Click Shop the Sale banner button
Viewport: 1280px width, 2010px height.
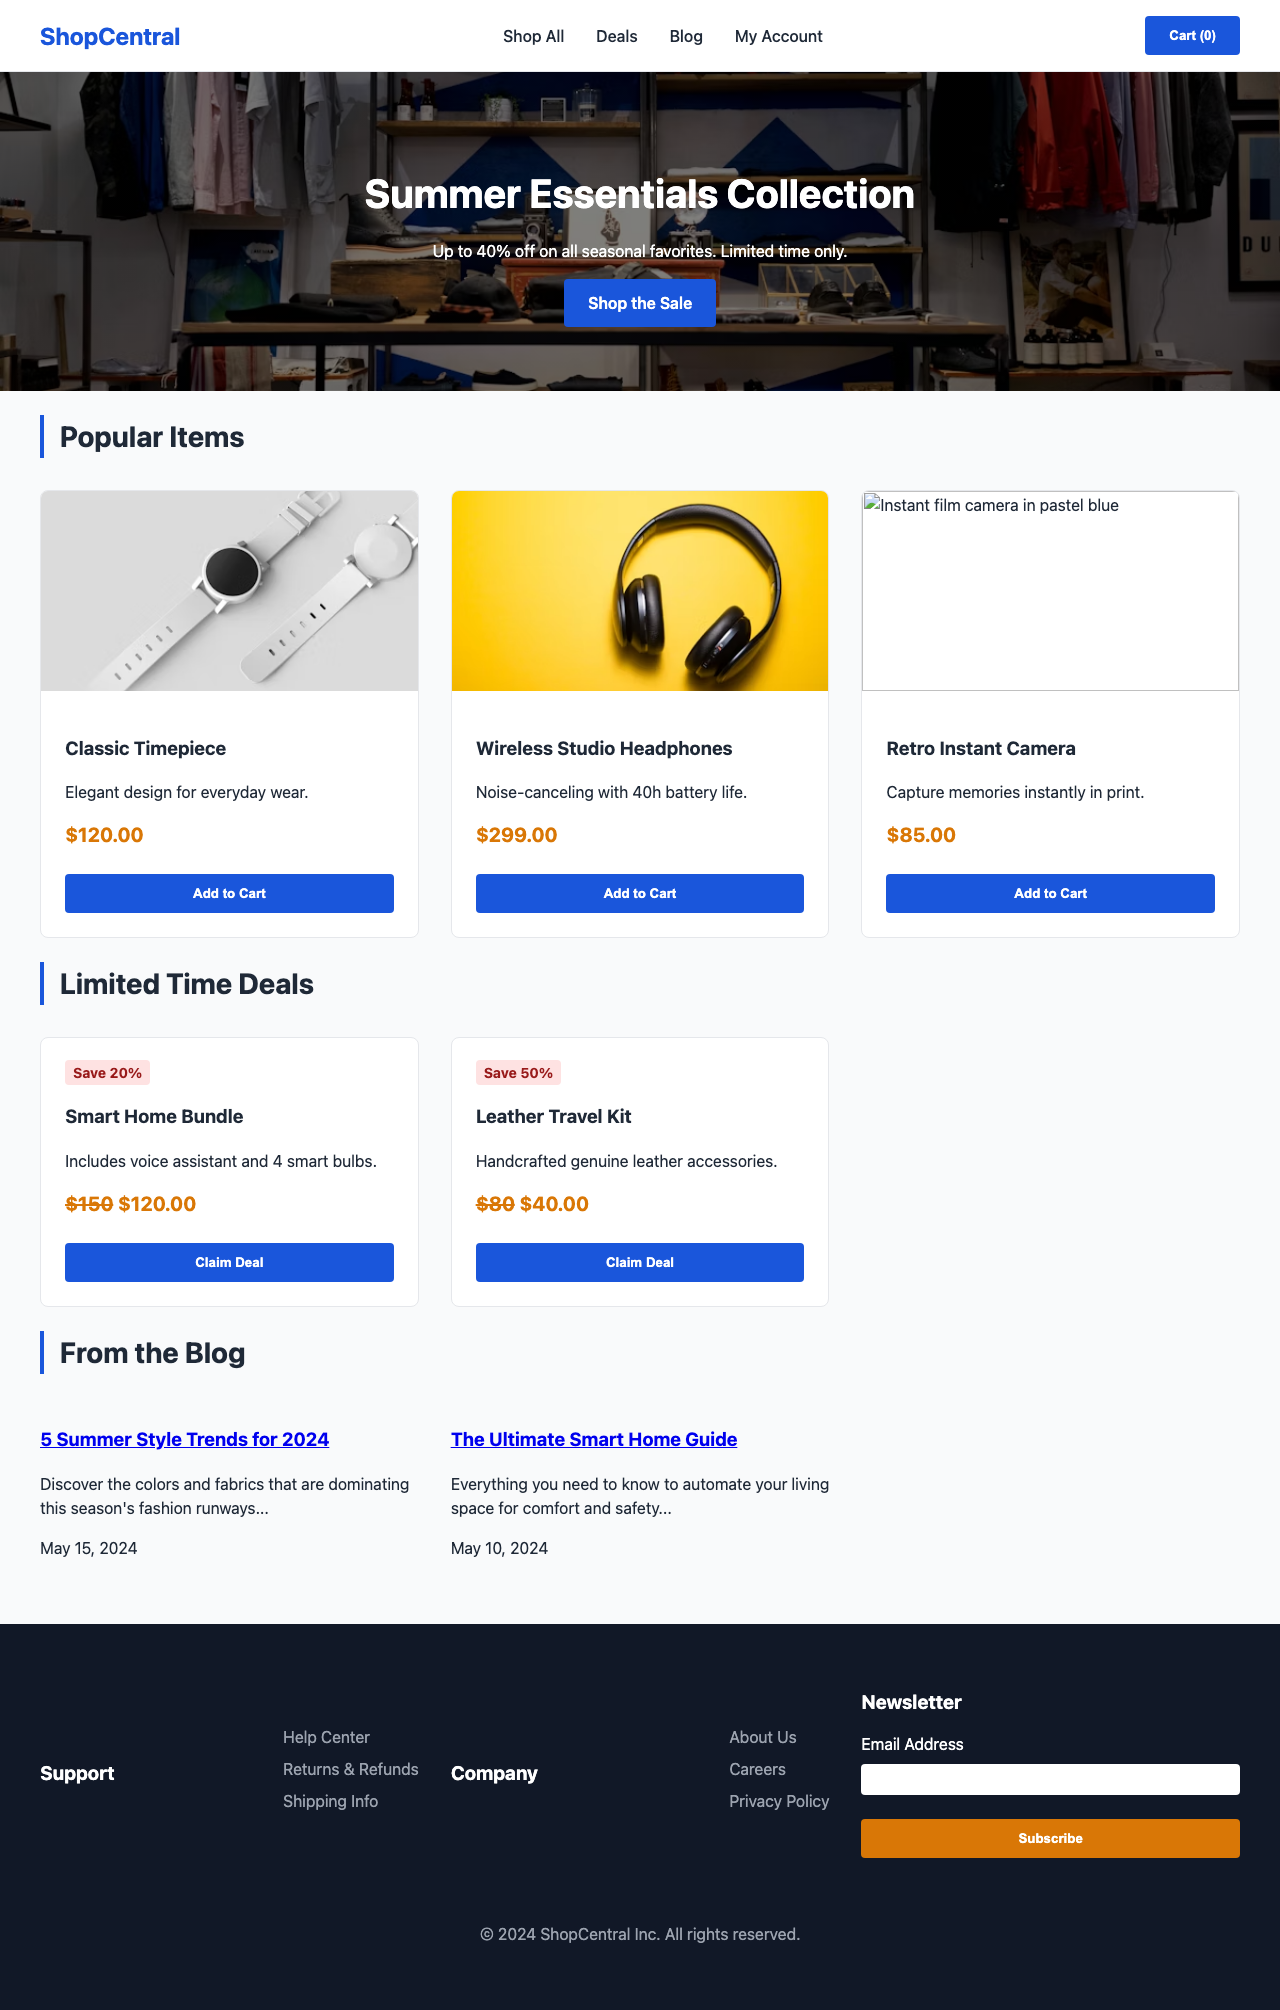click(x=639, y=303)
